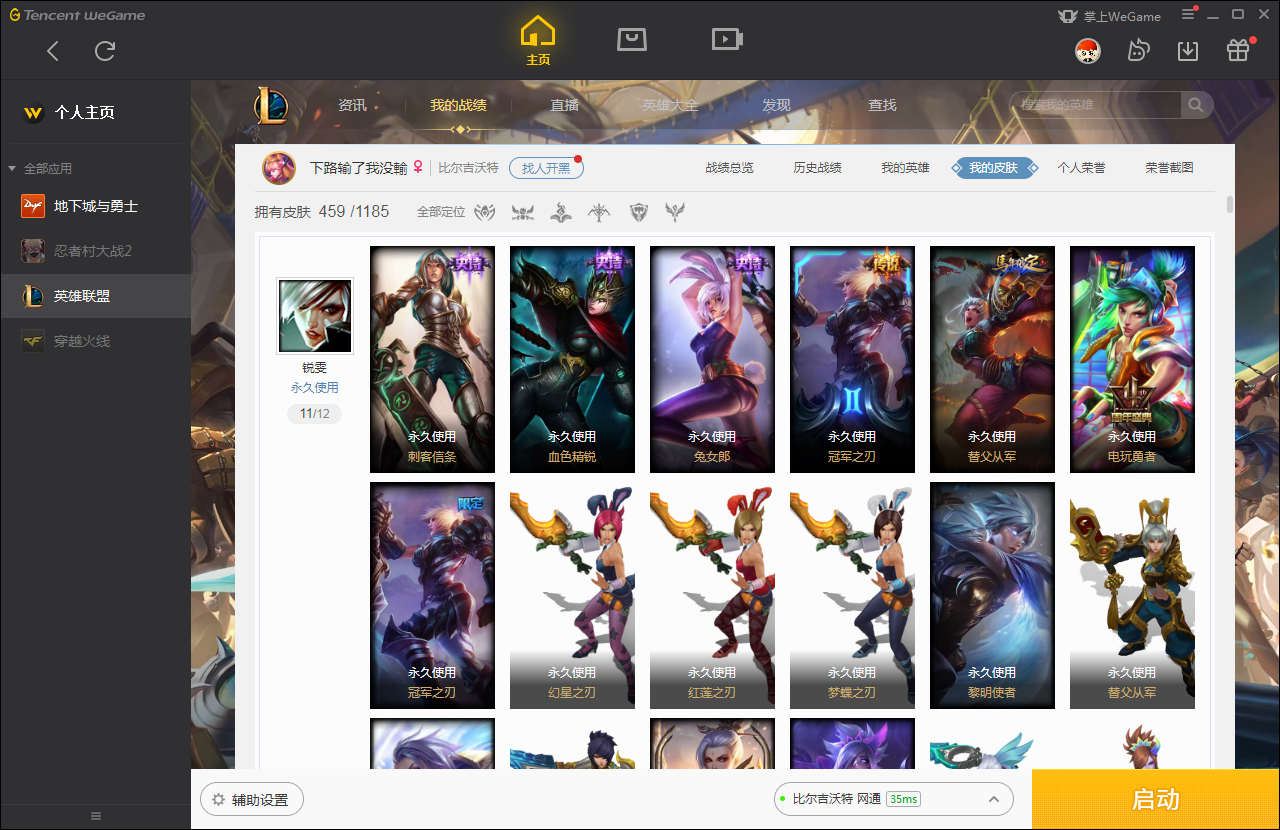This screenshot has width=1280, height=830.
Task: Click the 锐雯 champion portrait
Action: click(x=315, y=316)
